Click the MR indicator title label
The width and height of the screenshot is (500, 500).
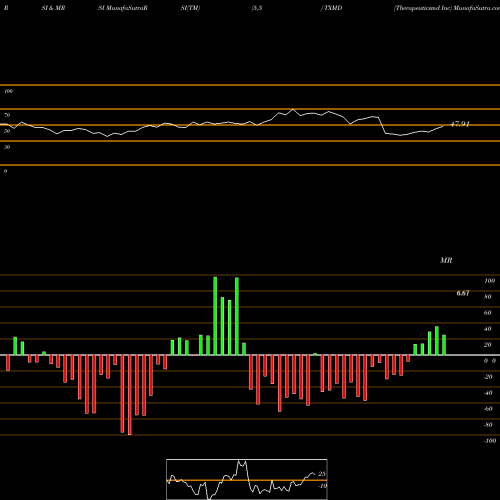pos(446,260)
